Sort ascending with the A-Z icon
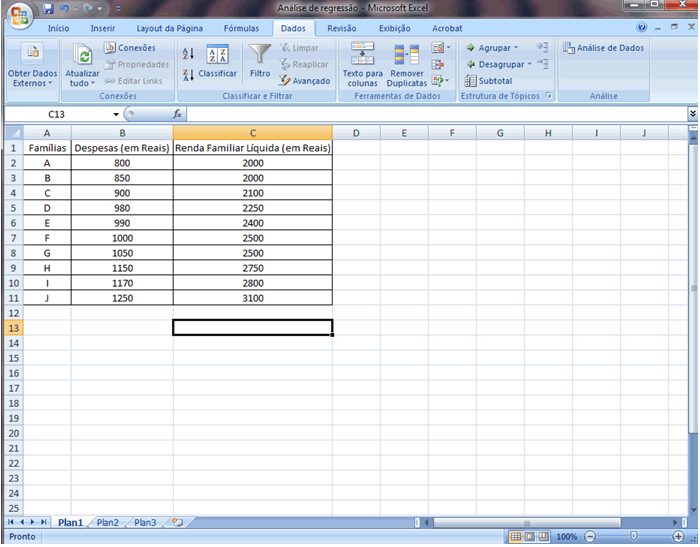Viewport: 700px width, 547px height. pos(188,54)
